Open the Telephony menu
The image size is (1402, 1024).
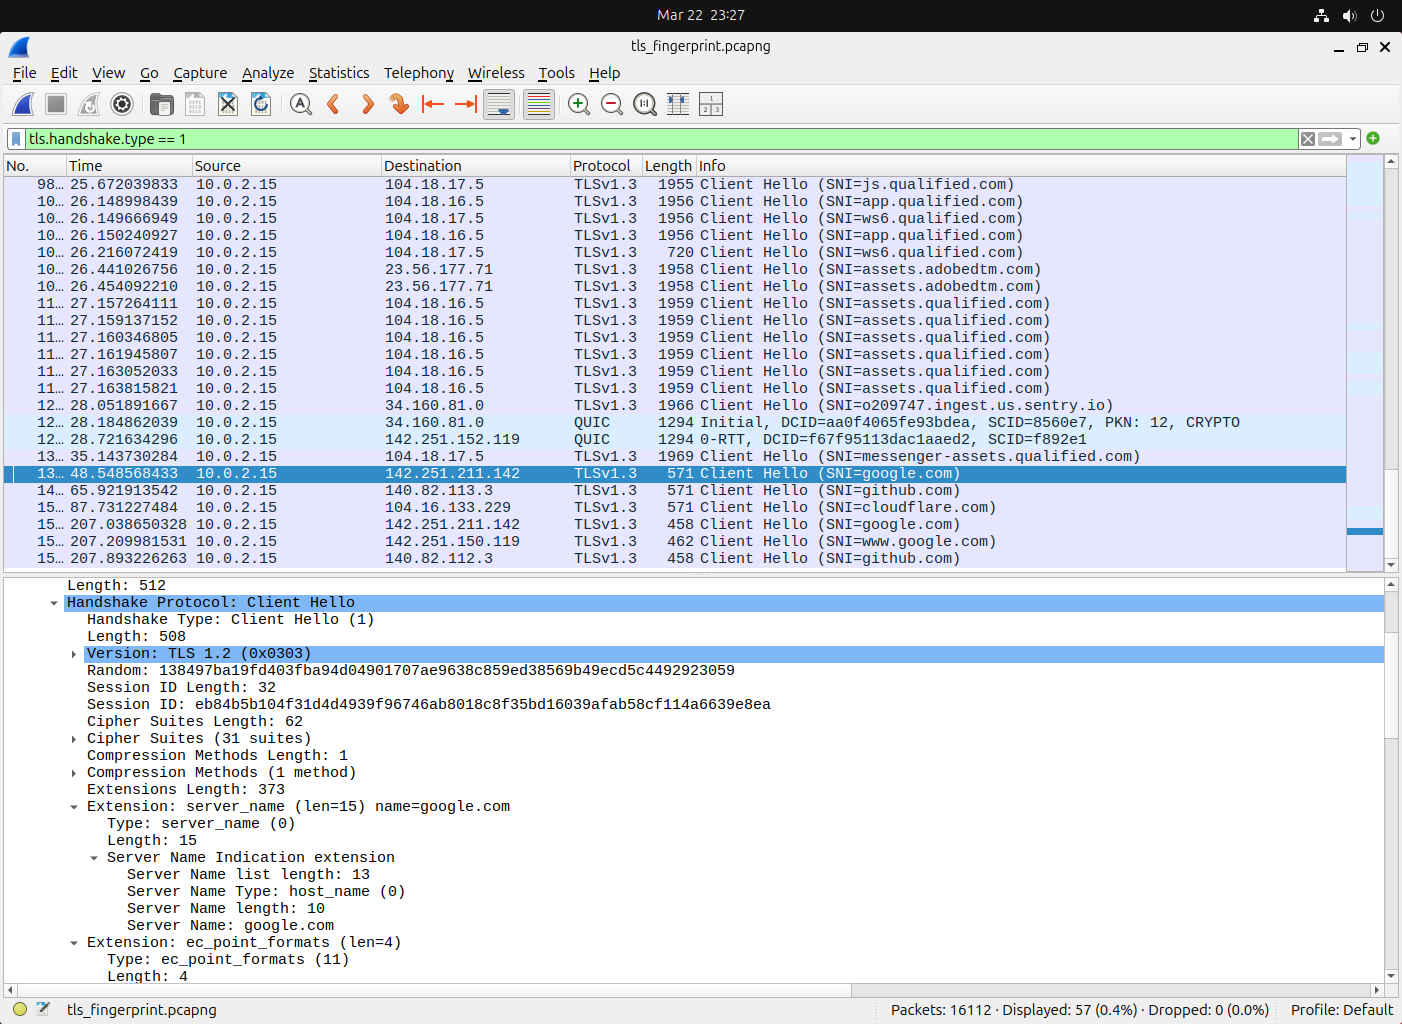point(419,73)
